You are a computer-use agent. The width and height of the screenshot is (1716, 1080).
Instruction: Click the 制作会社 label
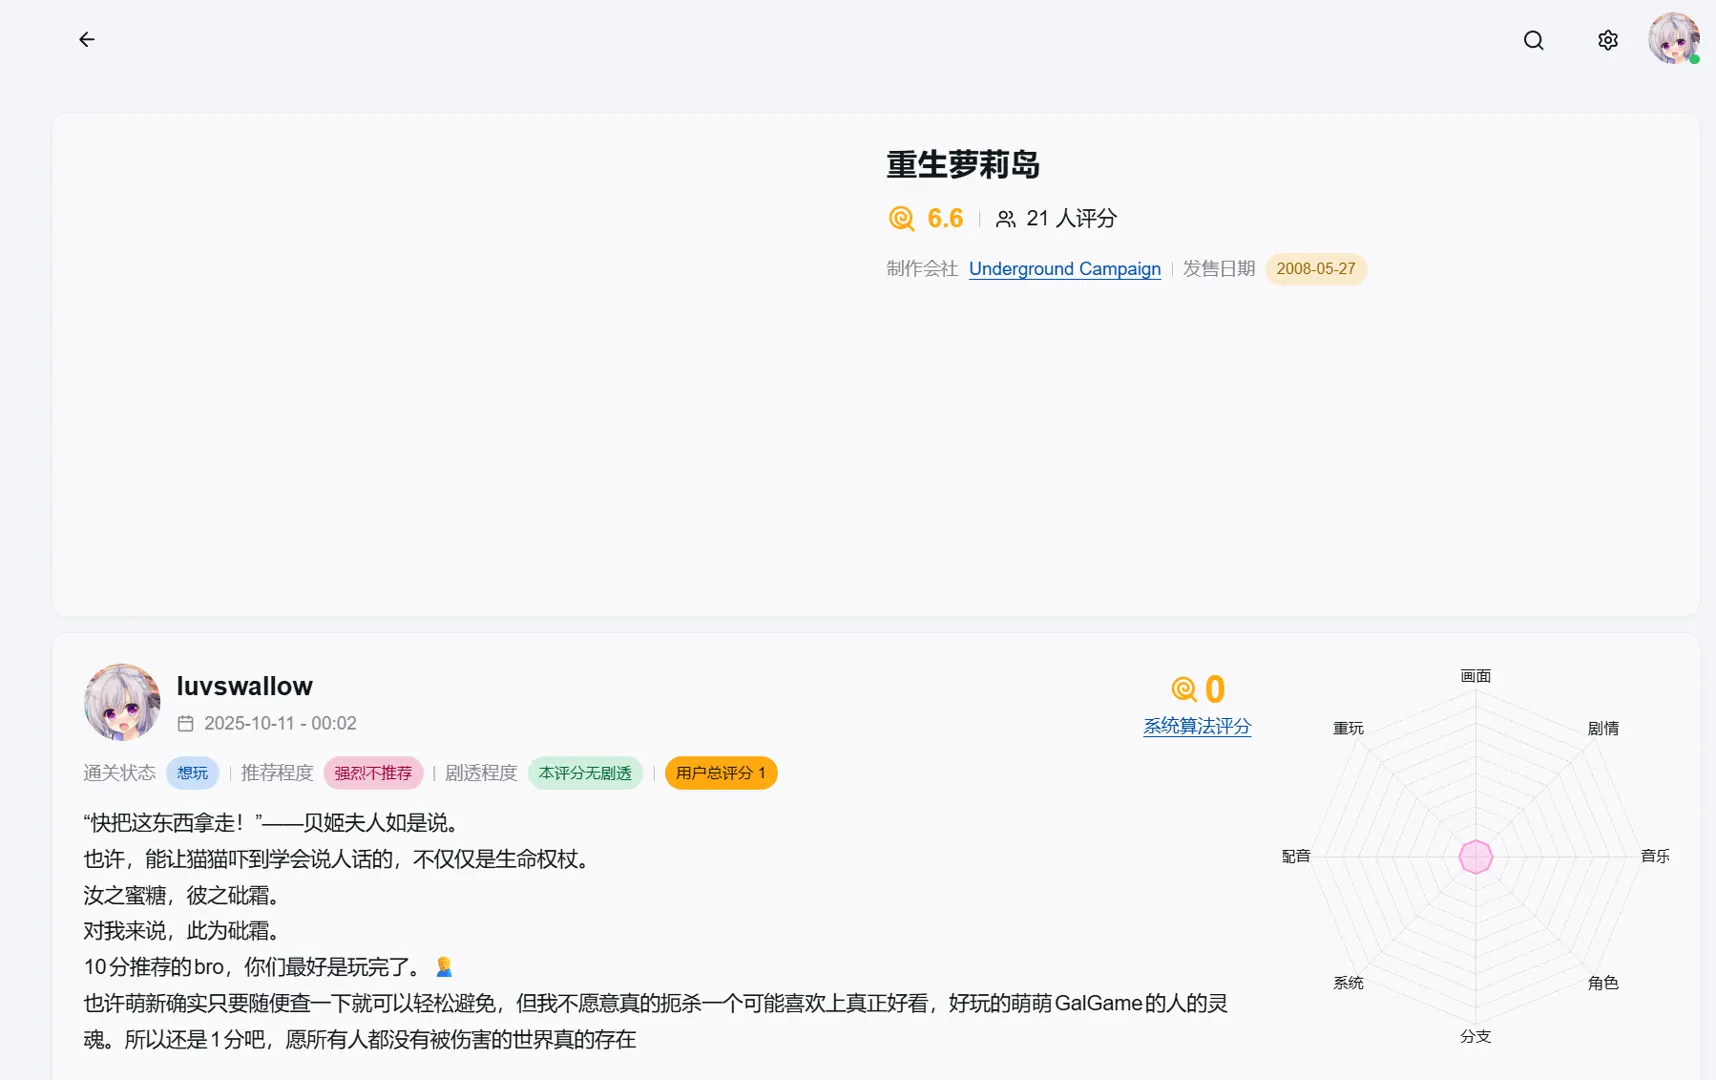(x=922, y=269)
